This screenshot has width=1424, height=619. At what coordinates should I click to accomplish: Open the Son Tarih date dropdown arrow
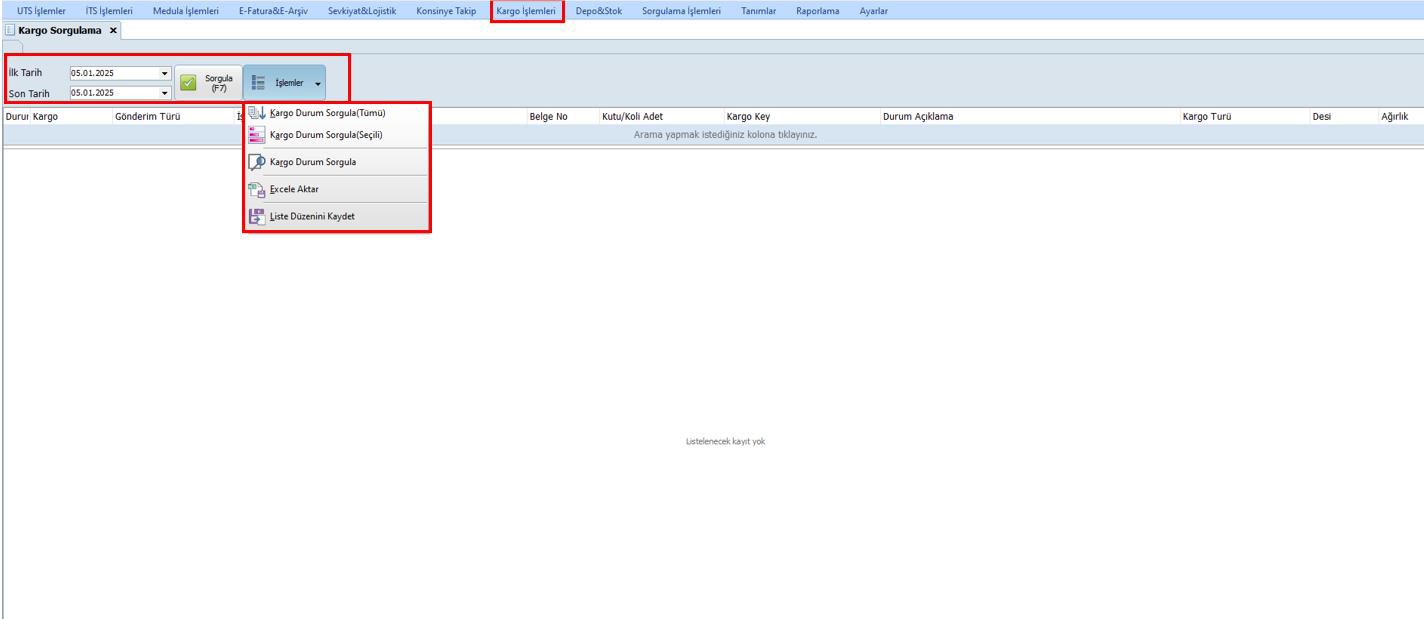point(164,93)
